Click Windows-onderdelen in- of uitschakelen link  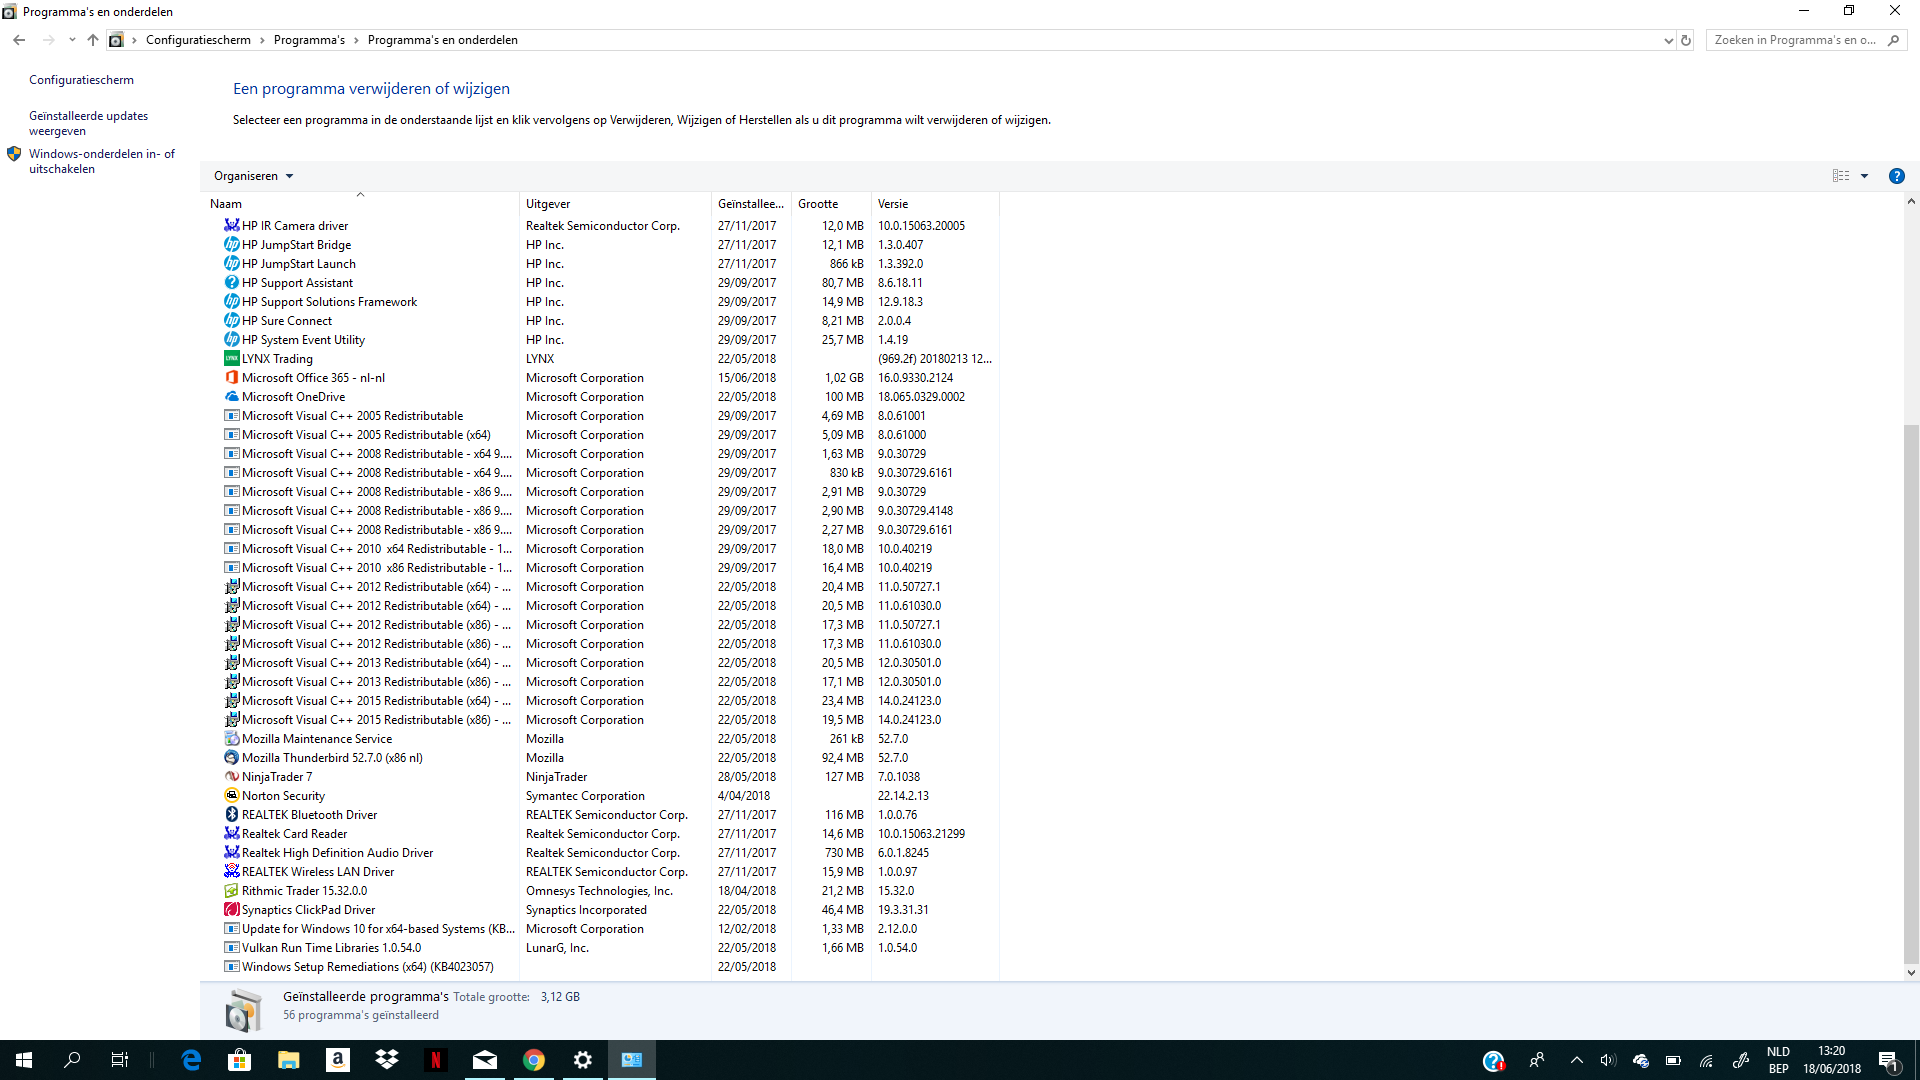[101, 161]
